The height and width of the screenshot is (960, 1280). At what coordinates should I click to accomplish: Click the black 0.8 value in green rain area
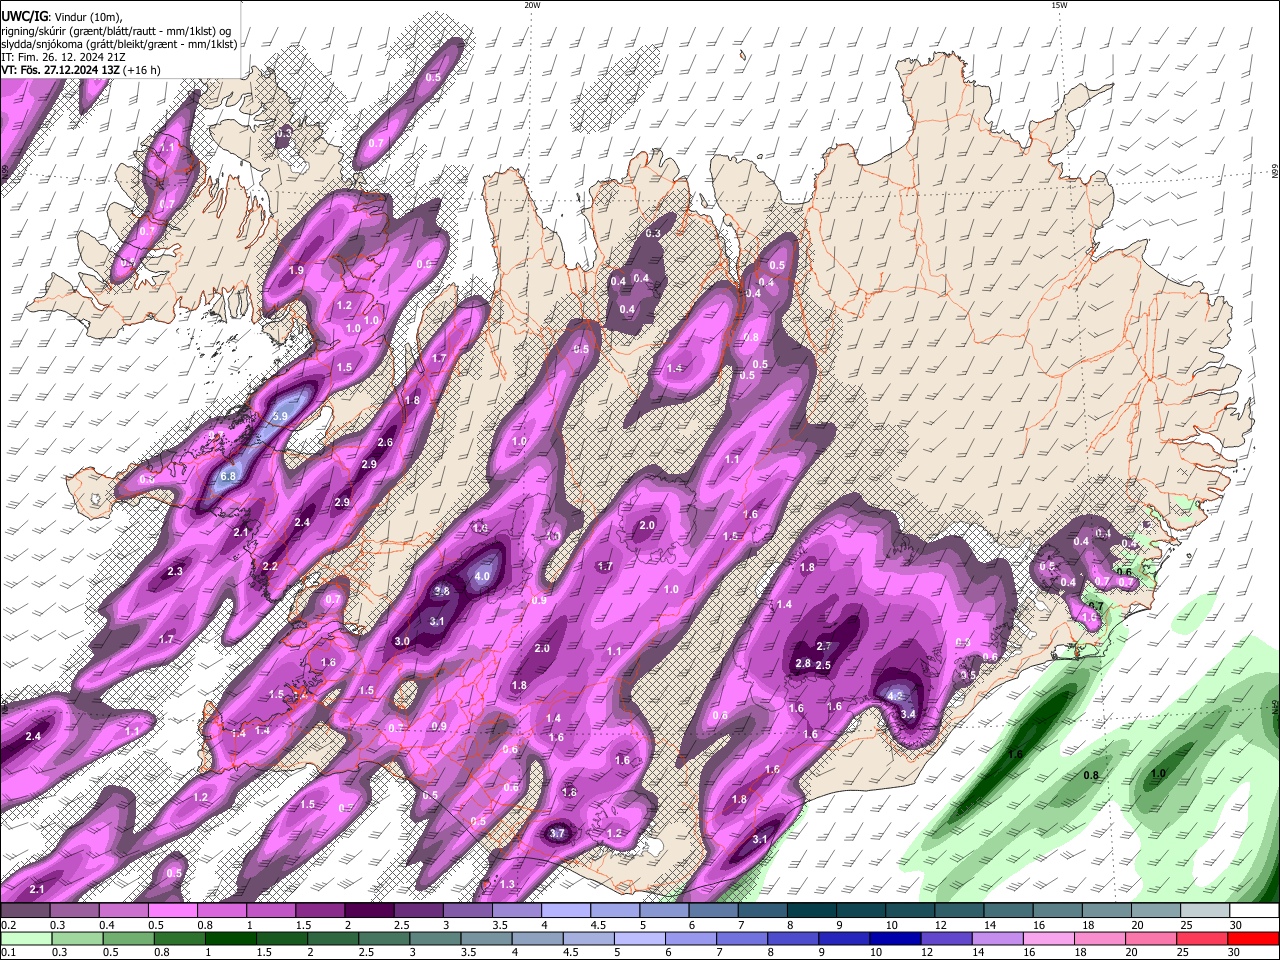tap(1092, 775)
